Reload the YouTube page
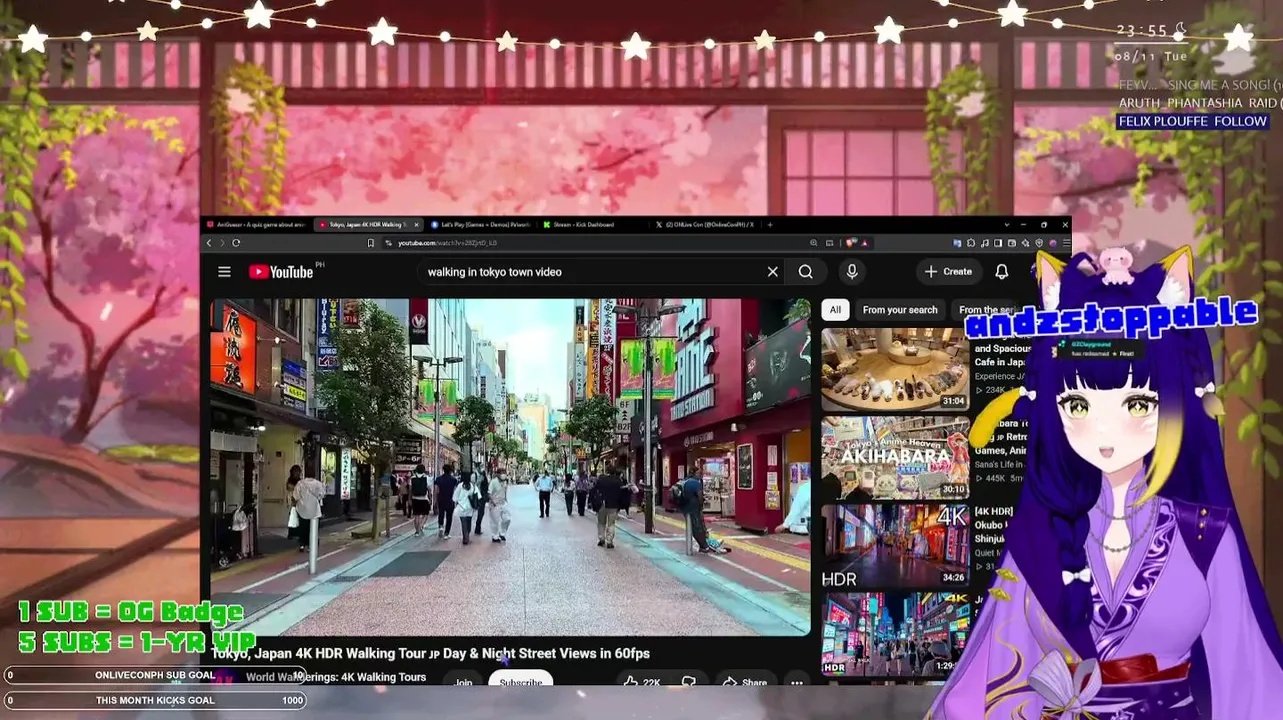 coord(236,243)
